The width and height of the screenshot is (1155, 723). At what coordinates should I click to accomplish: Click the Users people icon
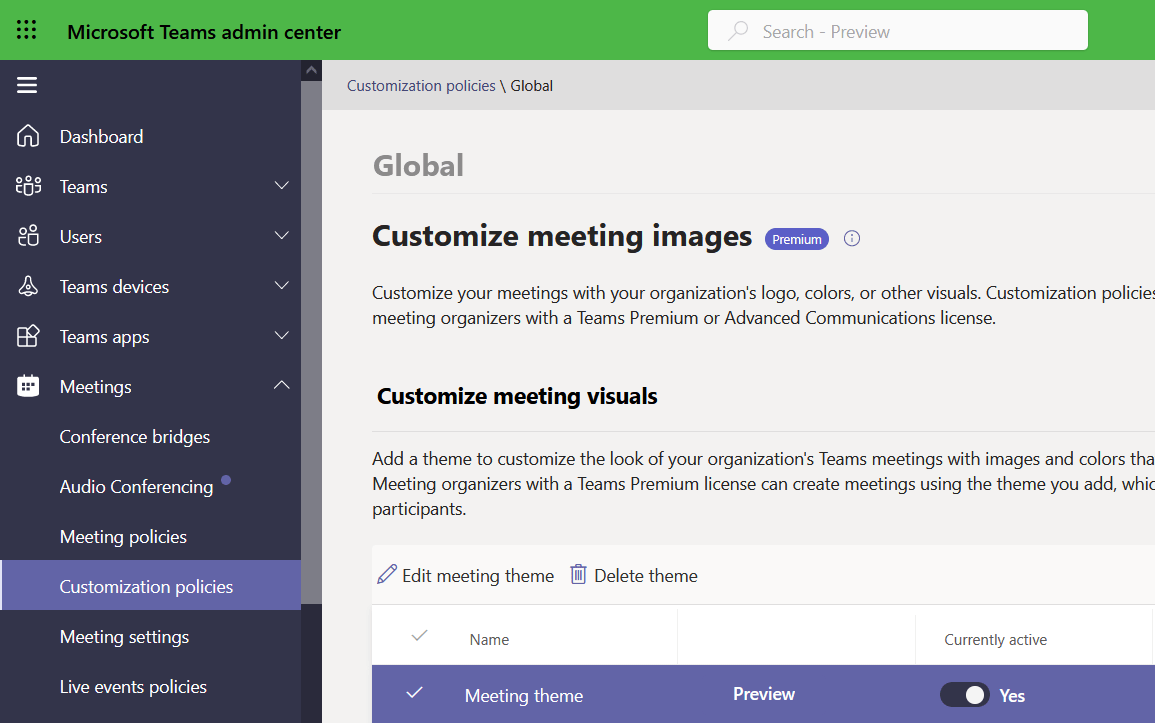28,237
